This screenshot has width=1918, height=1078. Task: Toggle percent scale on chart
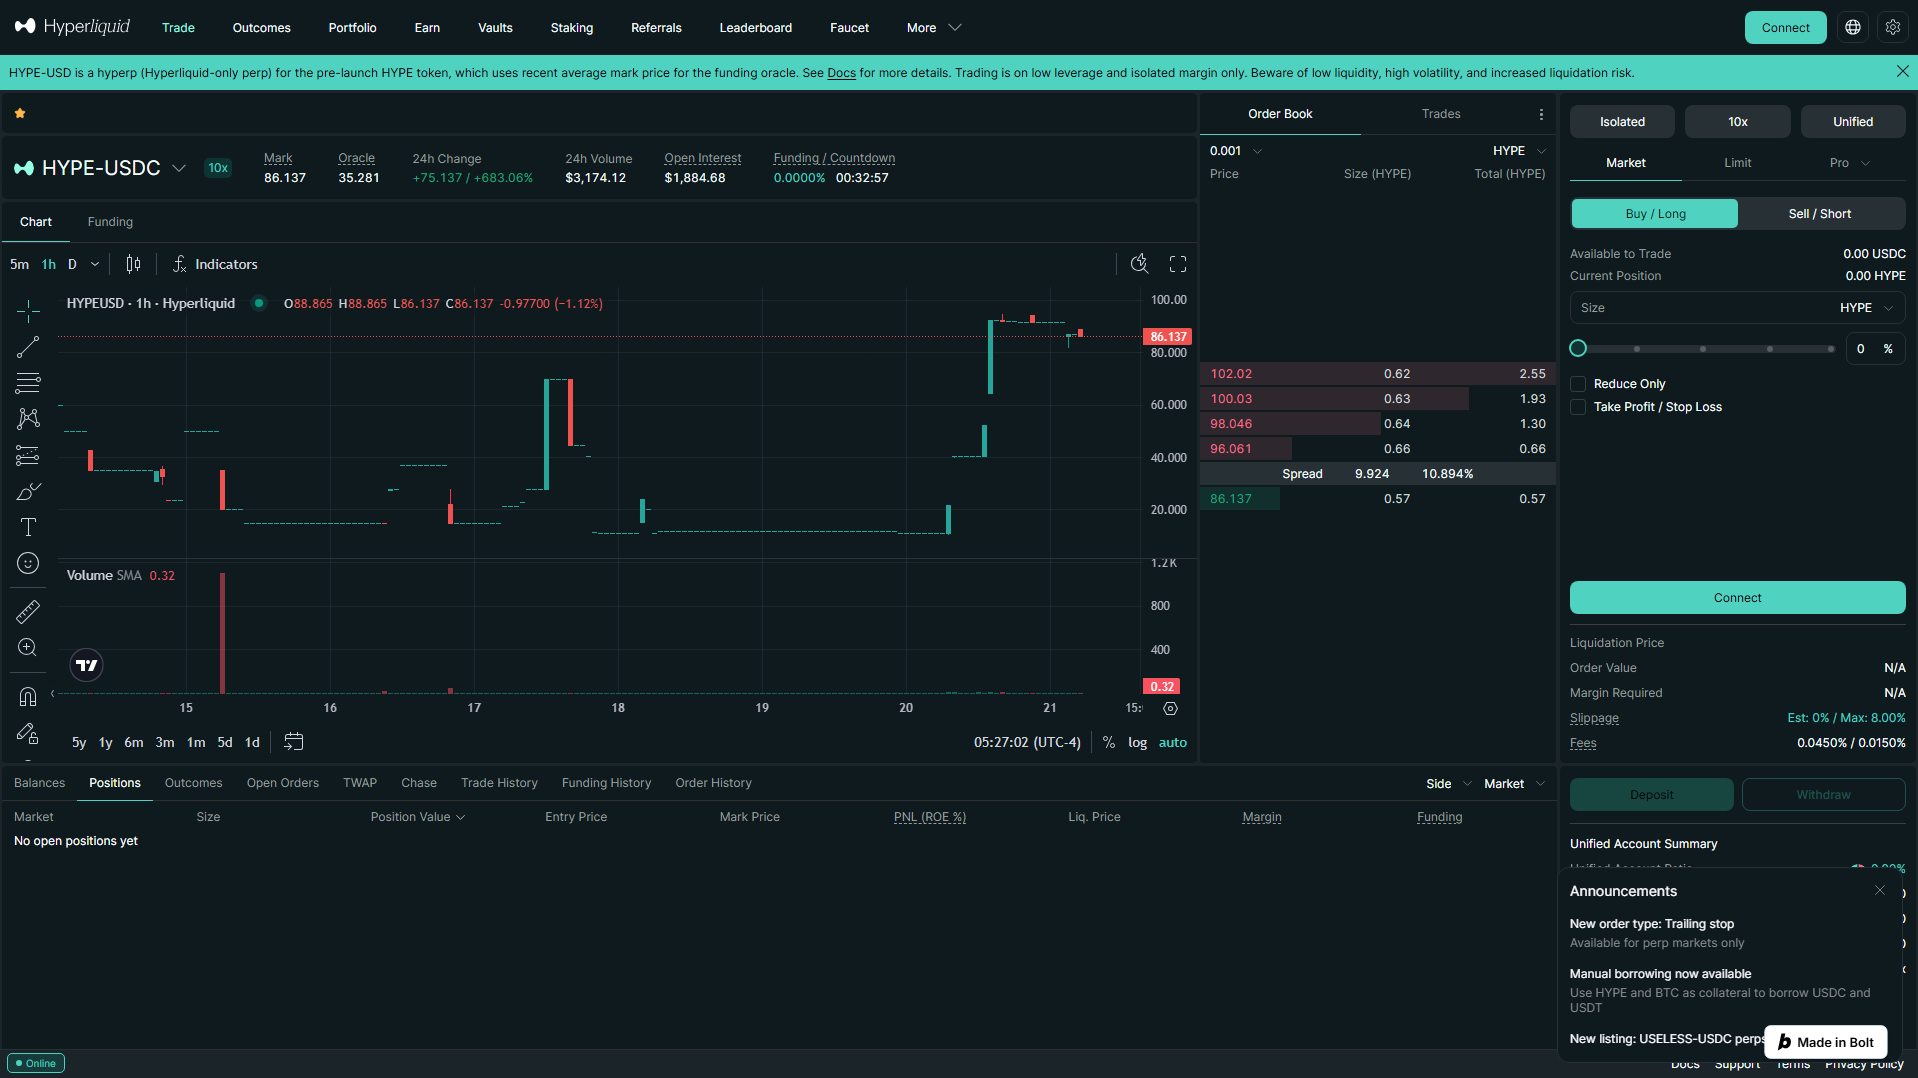(1108, 743)
